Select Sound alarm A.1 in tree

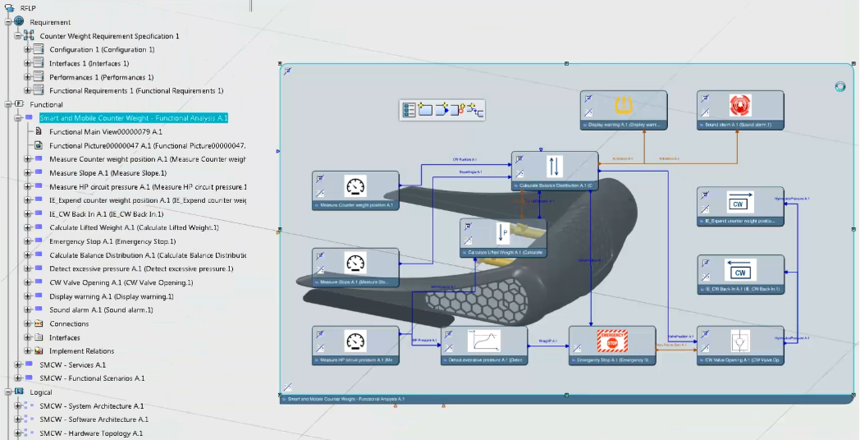tap(101, 310)
